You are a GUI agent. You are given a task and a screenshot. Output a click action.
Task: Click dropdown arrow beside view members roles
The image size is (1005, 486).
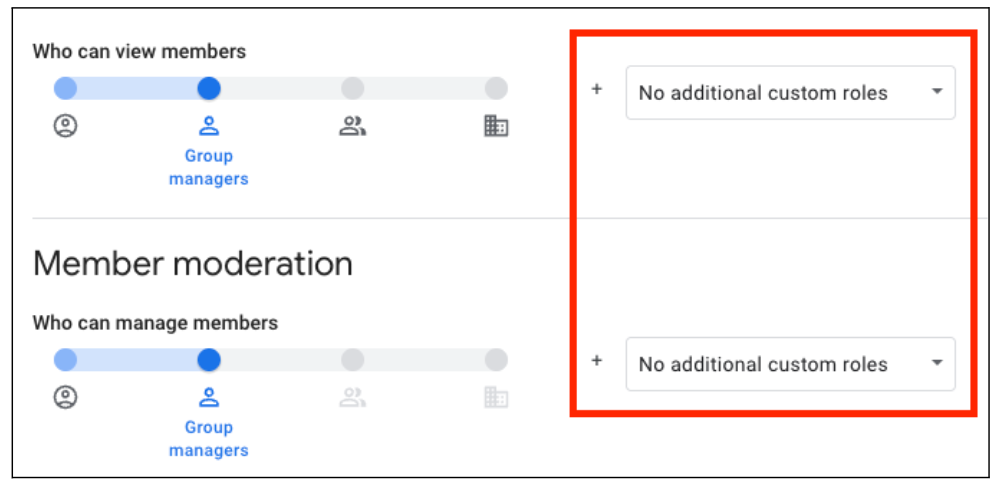[936, 92]
